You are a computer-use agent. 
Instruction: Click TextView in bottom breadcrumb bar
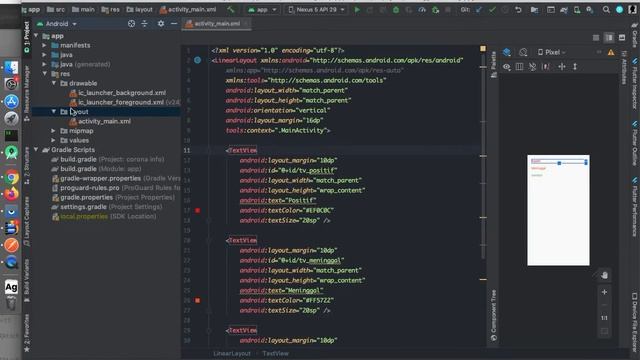click(x=276, y=353)
